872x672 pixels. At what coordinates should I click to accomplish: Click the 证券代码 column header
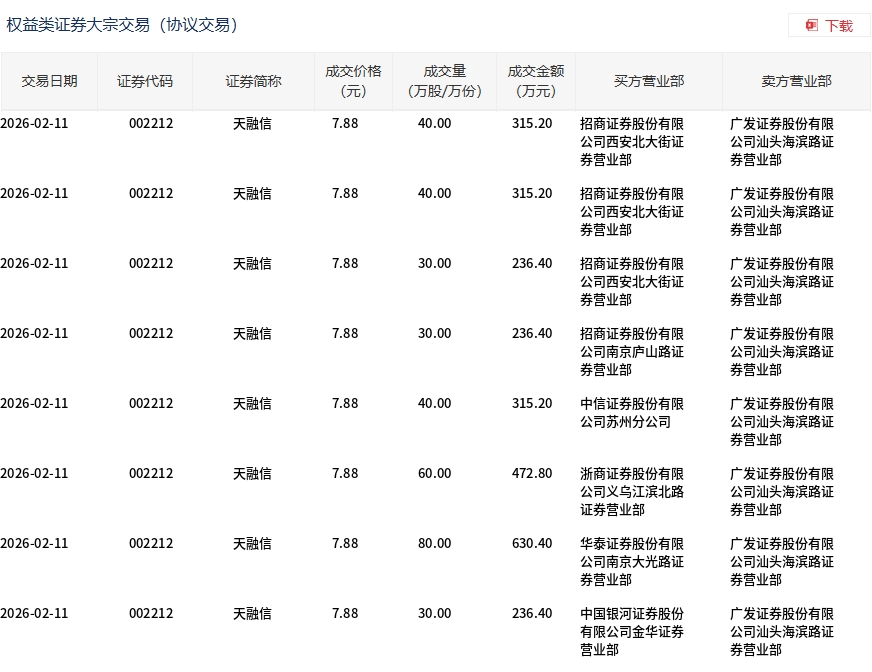(x=145, y=81)
